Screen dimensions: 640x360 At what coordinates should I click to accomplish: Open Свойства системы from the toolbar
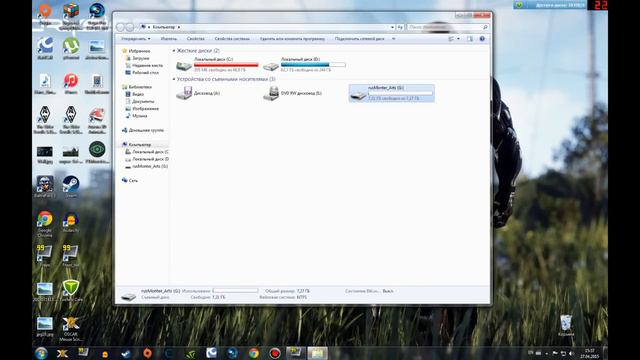tap(232, 39)
